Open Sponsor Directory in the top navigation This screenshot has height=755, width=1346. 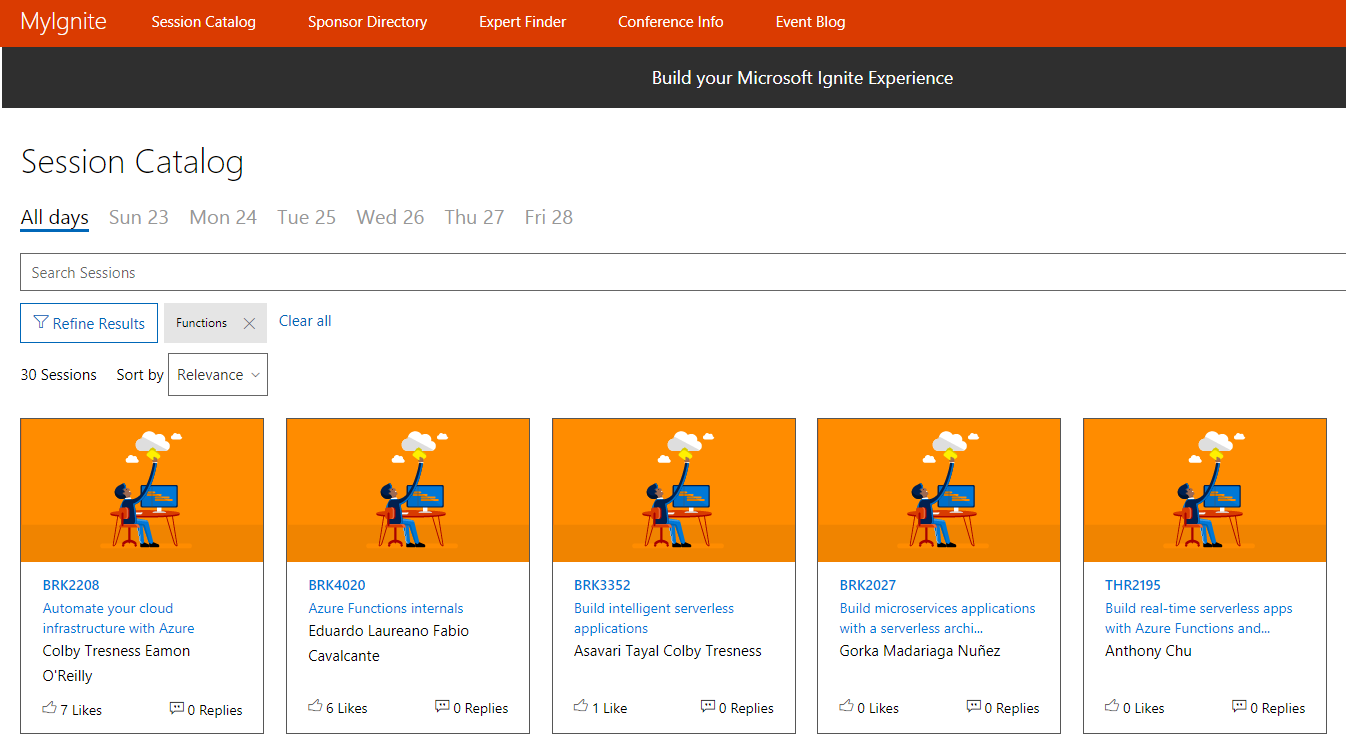(367, 22)
